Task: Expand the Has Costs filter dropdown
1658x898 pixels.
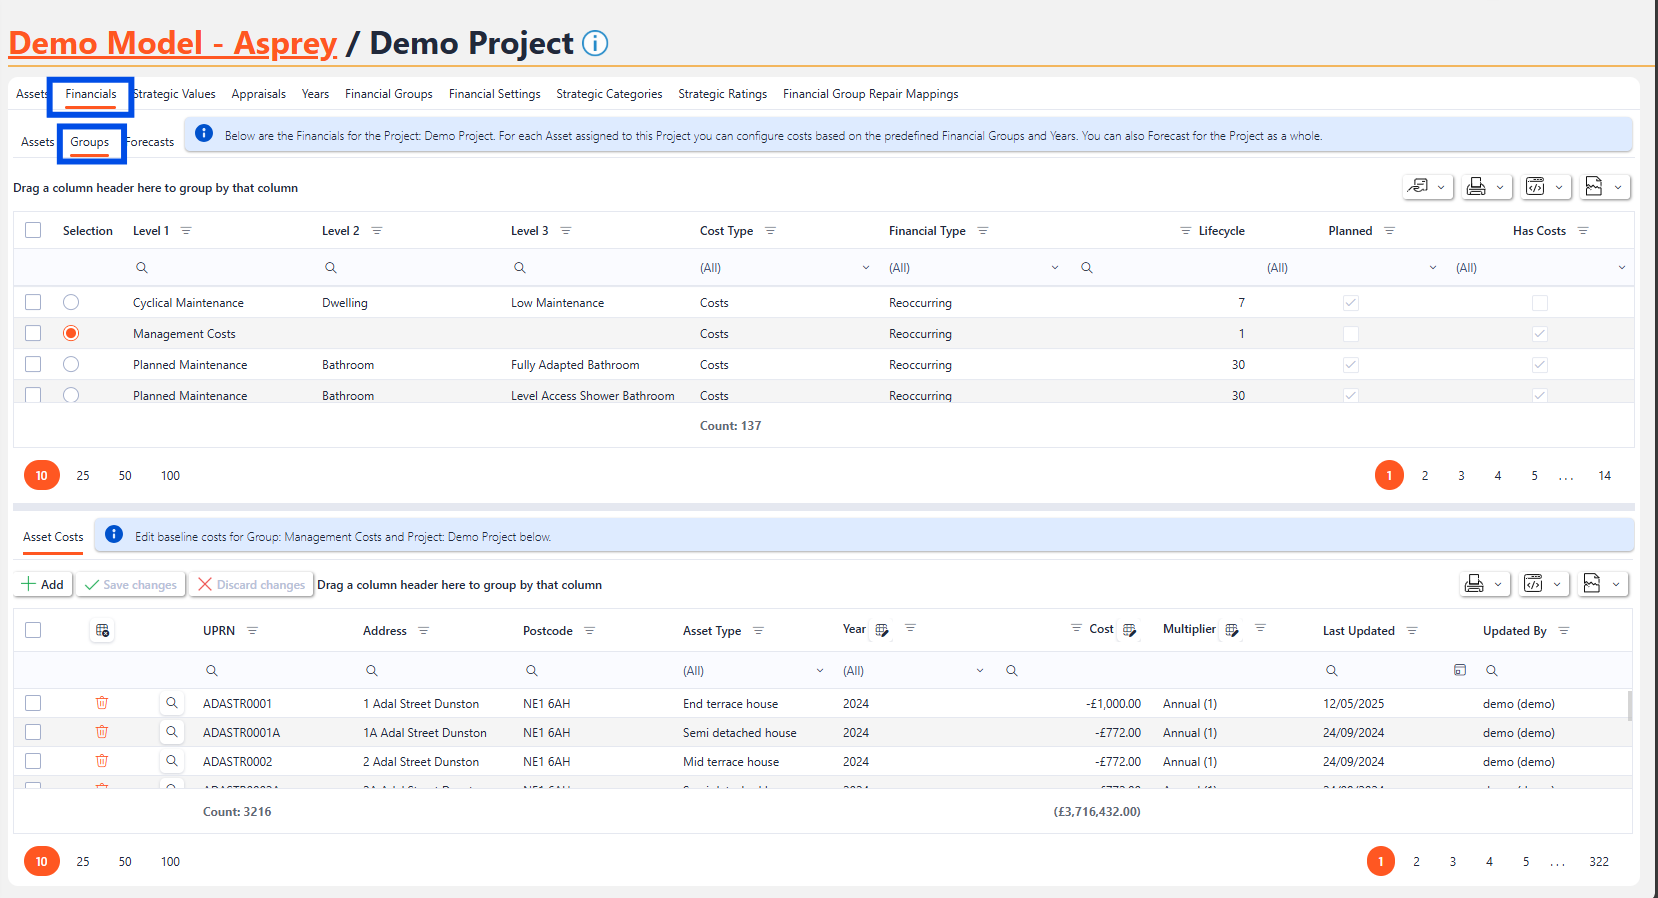Action: click(1621, 268)
